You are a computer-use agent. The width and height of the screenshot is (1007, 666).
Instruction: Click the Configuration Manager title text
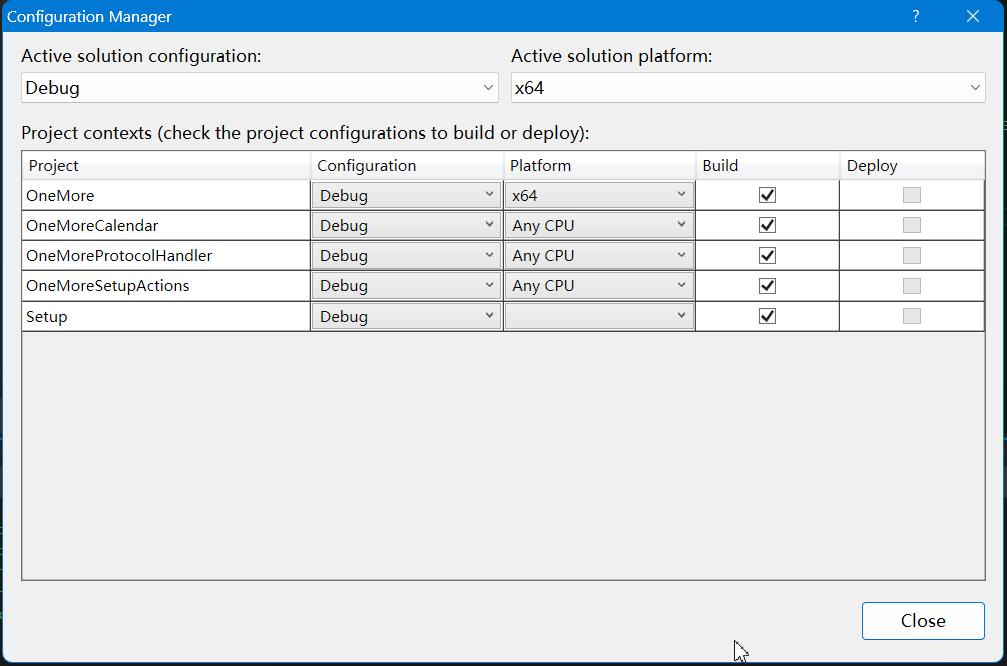tap(89, 17)
